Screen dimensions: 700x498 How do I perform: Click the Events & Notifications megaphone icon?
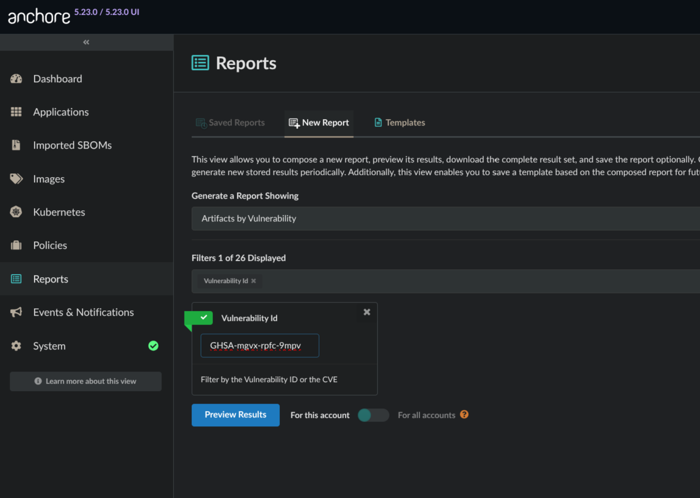[x=16, y=312]
